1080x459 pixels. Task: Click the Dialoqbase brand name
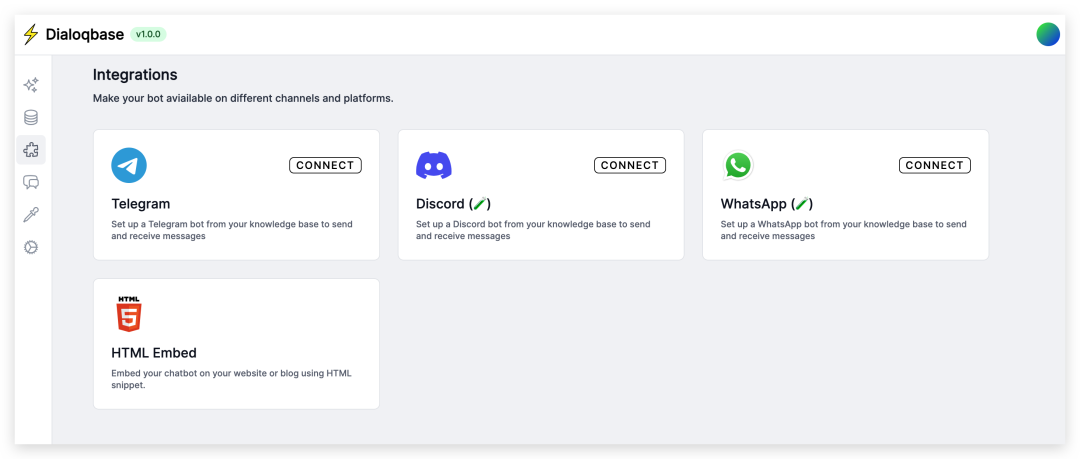tap(85, 35)
